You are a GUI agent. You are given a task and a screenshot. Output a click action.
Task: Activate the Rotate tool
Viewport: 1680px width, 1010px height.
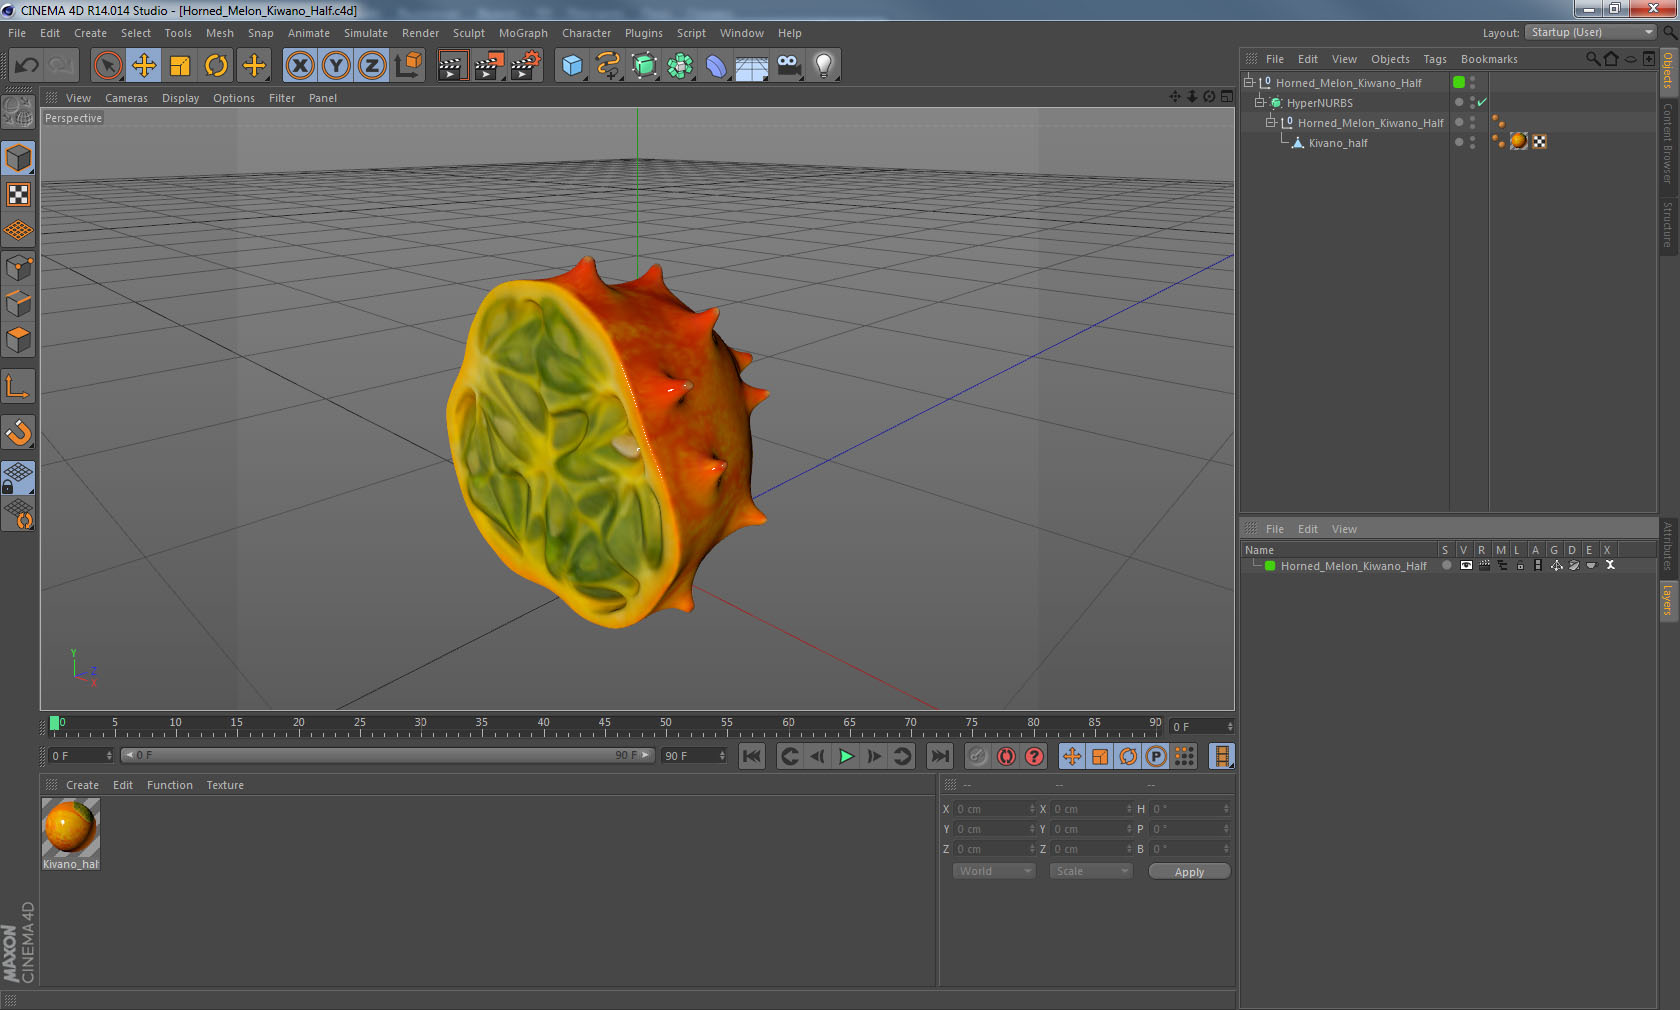[x=216, y=66]
